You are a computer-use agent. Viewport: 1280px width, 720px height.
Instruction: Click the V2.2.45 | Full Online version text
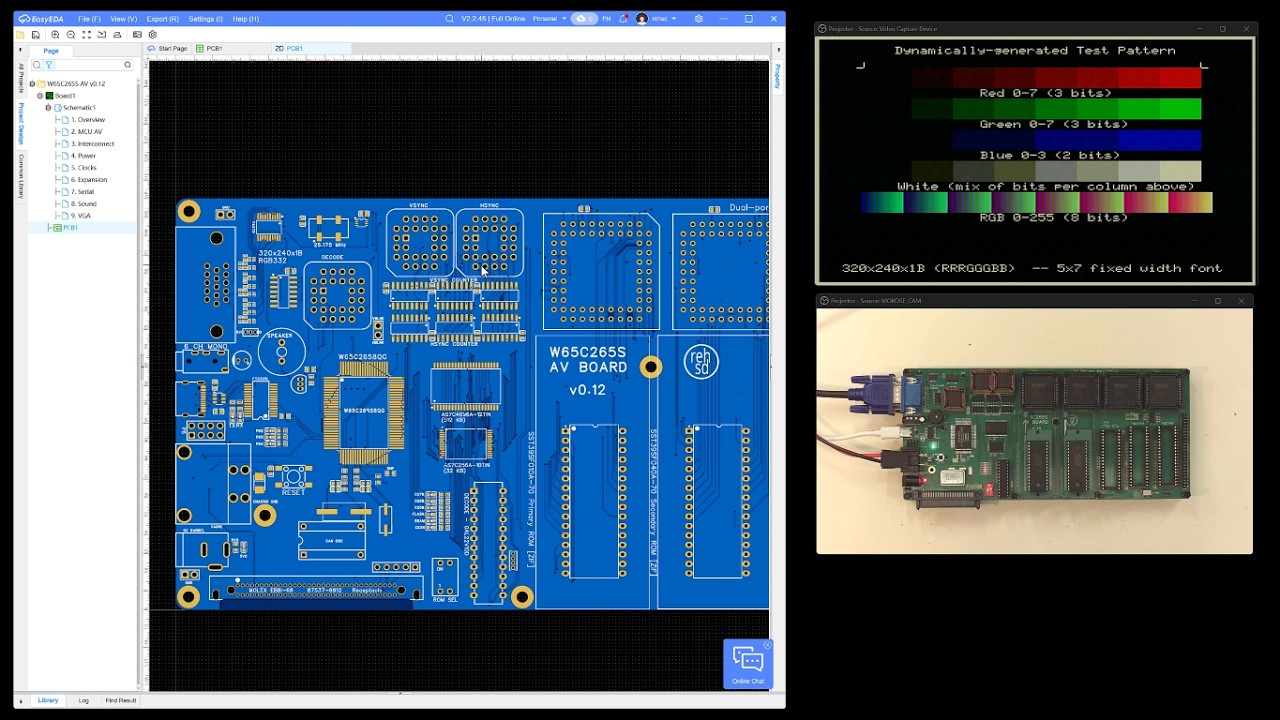coord(494,18)
